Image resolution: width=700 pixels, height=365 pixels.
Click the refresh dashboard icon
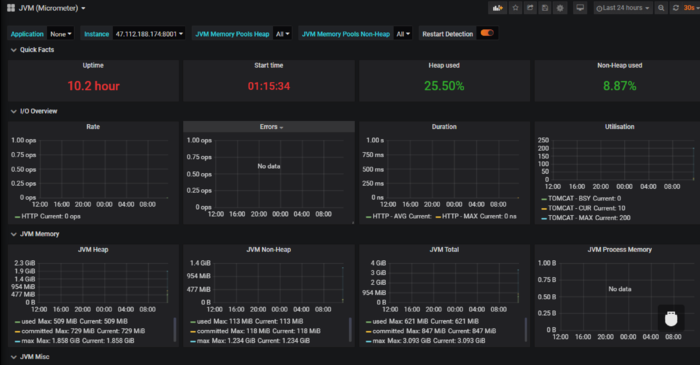pos(676,8)
